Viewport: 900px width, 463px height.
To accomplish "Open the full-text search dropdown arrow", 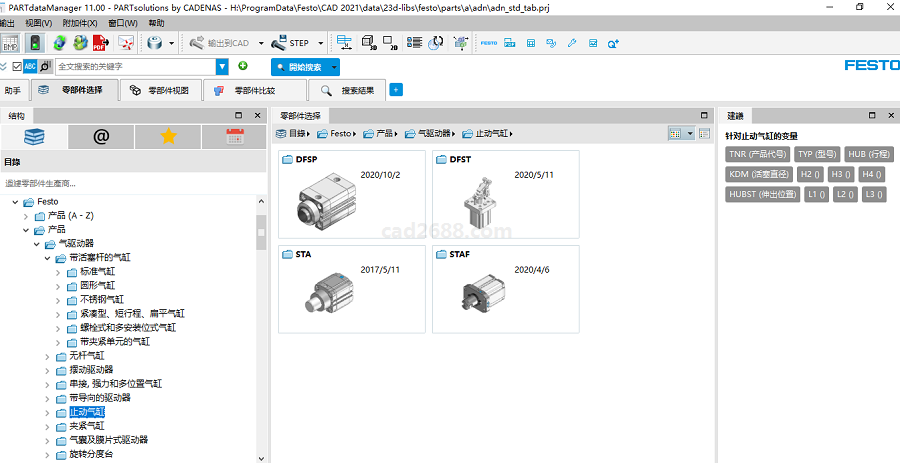I will [222, 67].
